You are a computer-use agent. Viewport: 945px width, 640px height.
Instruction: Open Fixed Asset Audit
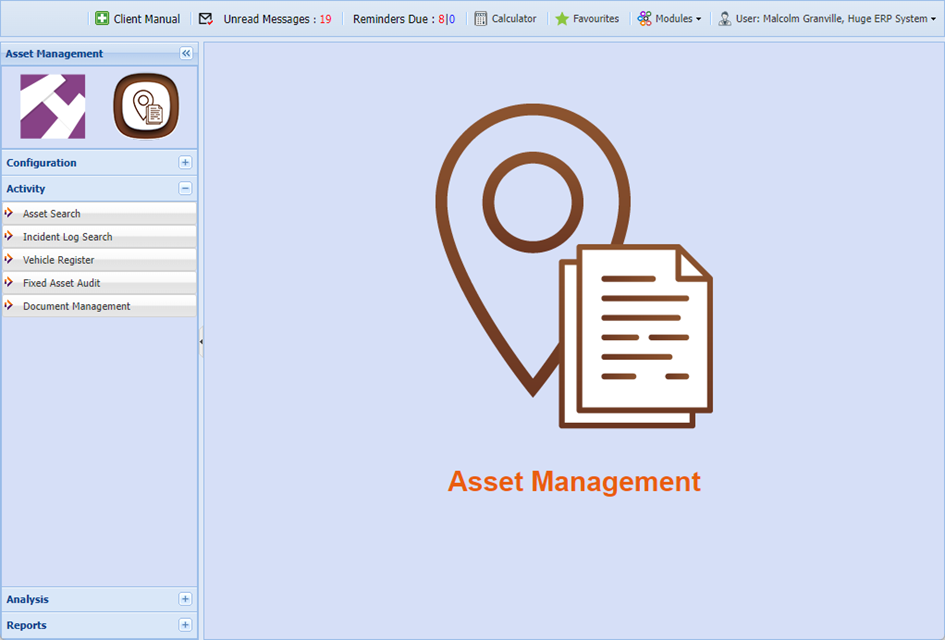coord(99,283)
